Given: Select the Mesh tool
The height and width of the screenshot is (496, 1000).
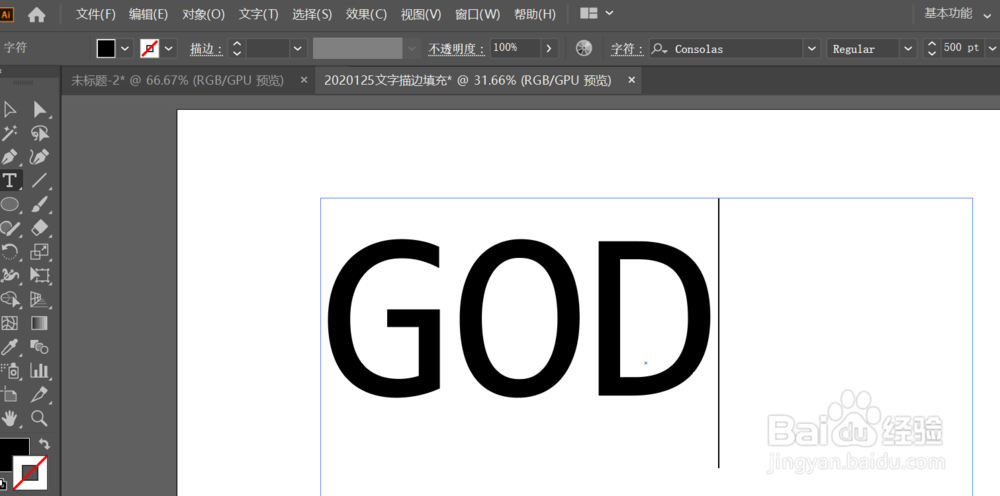Looking at the screenshot, I should pos(10,323).
